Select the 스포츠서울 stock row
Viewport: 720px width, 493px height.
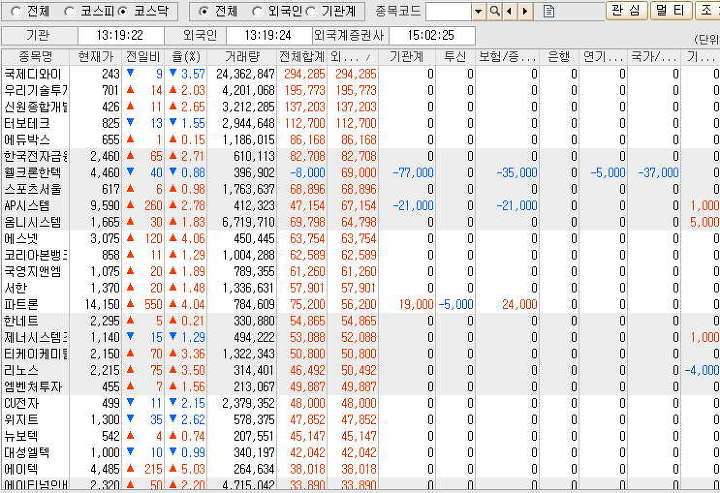(x=360, y=189)
